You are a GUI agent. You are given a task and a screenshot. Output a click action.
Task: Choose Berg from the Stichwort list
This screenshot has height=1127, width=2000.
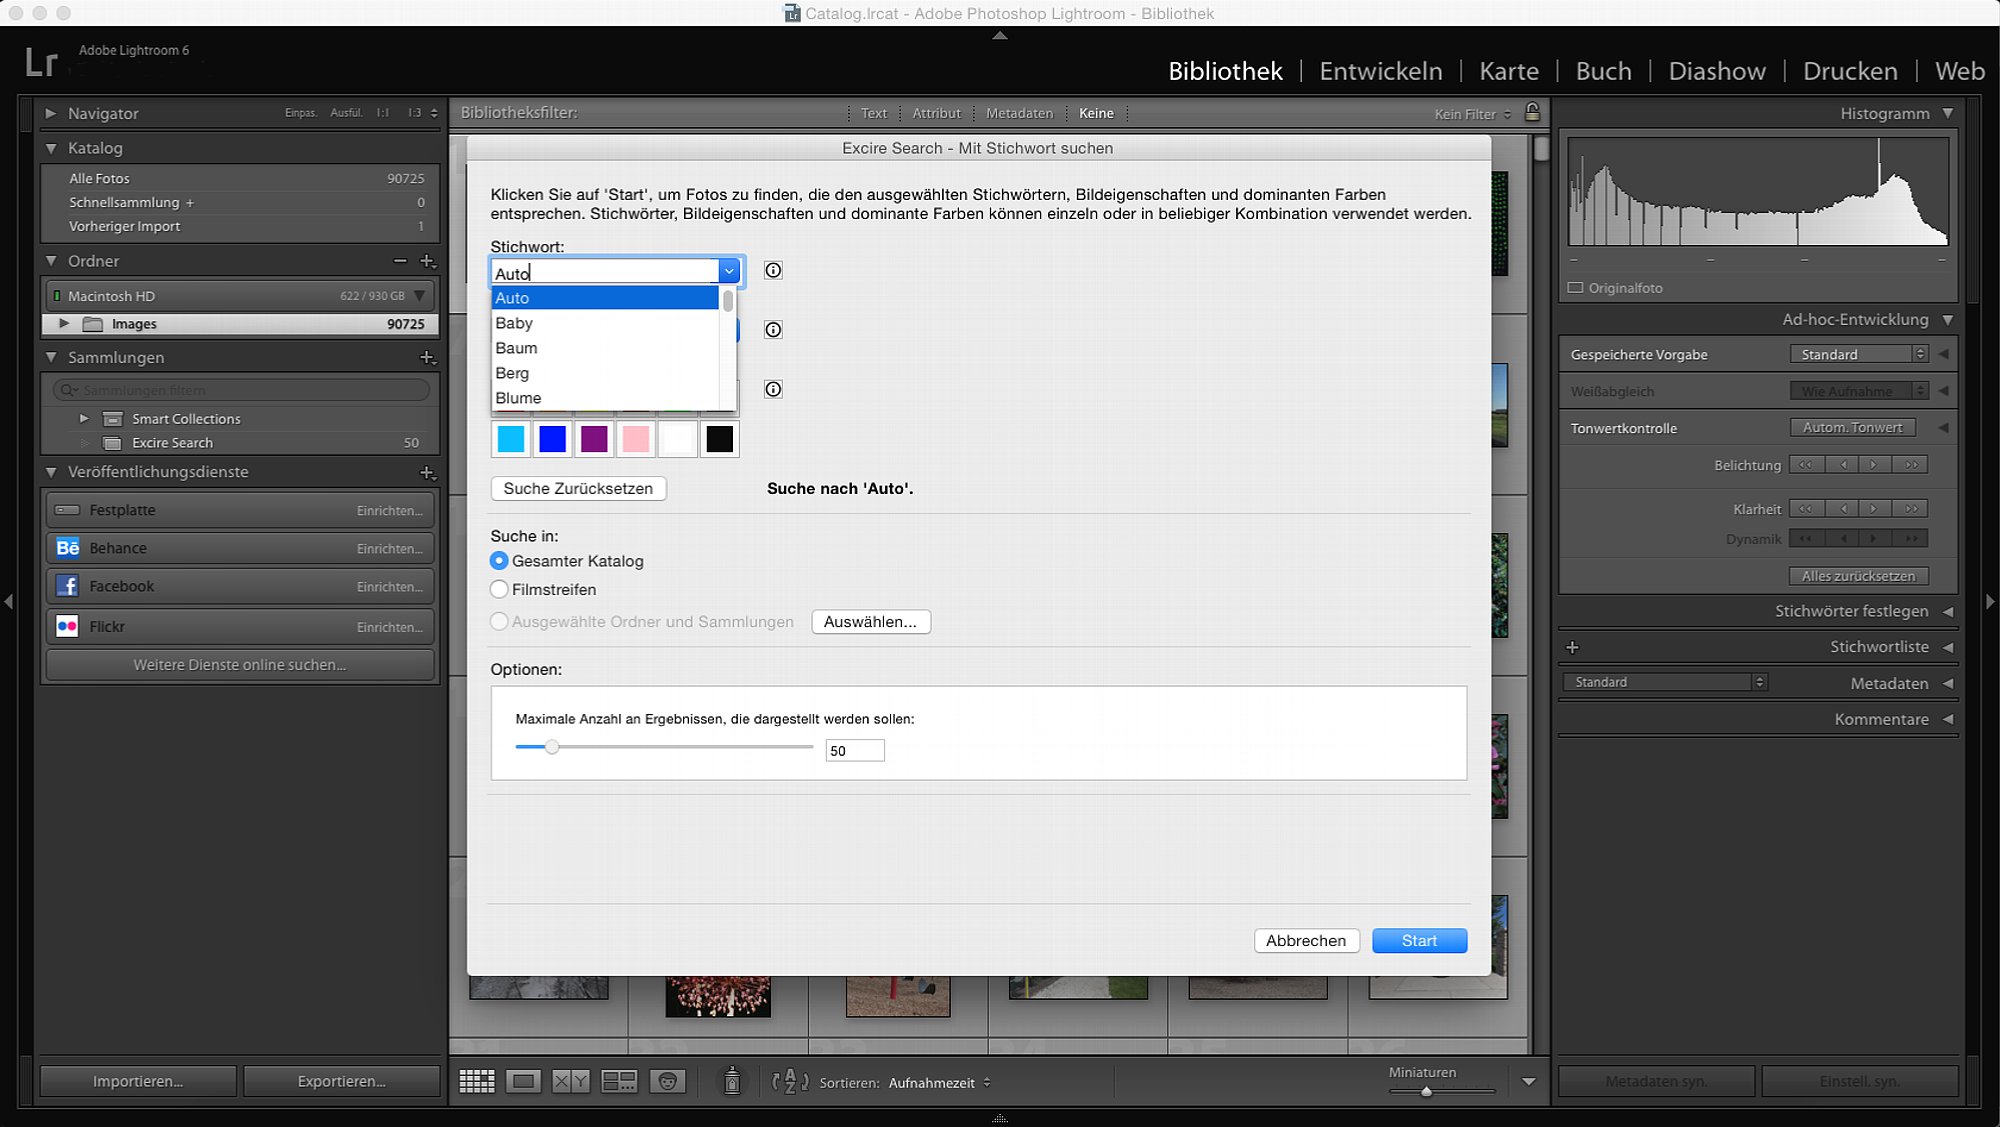[605, 373]
